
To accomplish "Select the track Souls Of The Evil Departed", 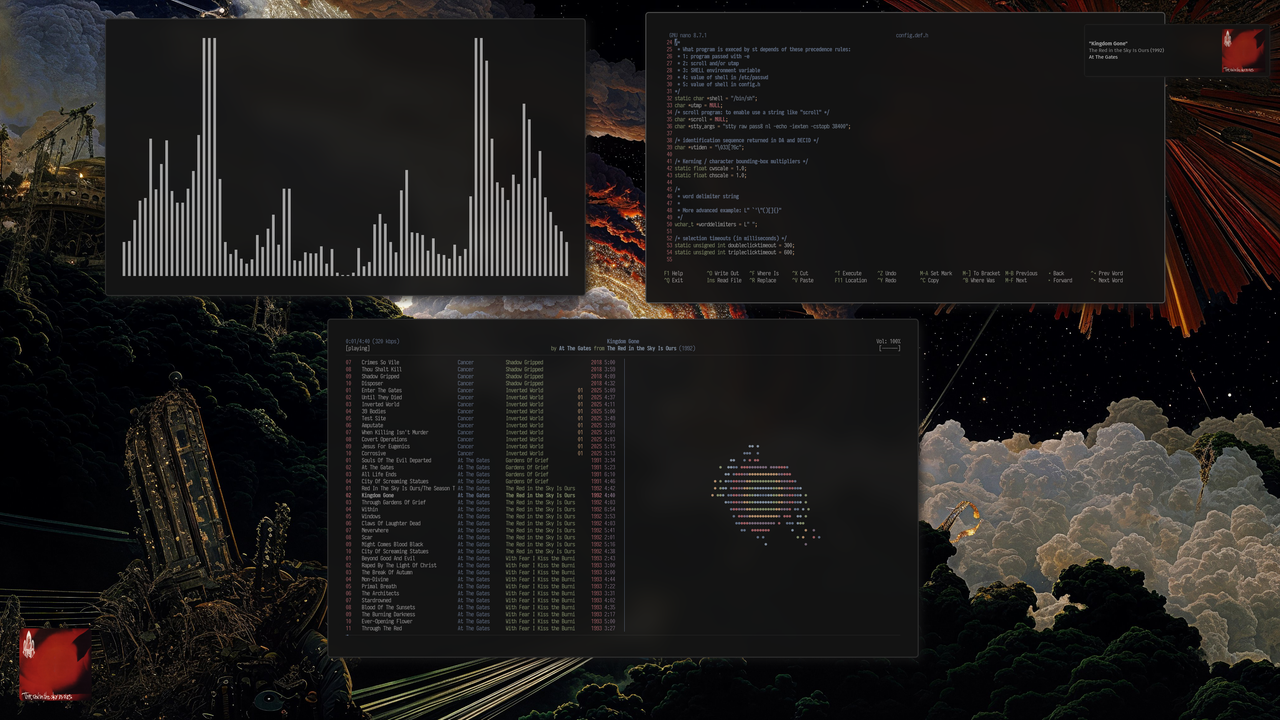I will pos(480,460).
